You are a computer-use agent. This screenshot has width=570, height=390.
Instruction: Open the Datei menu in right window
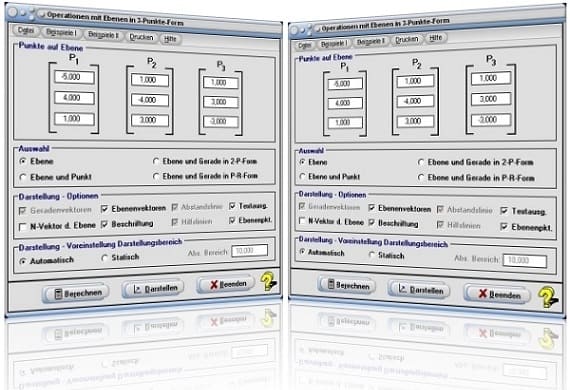304,45
